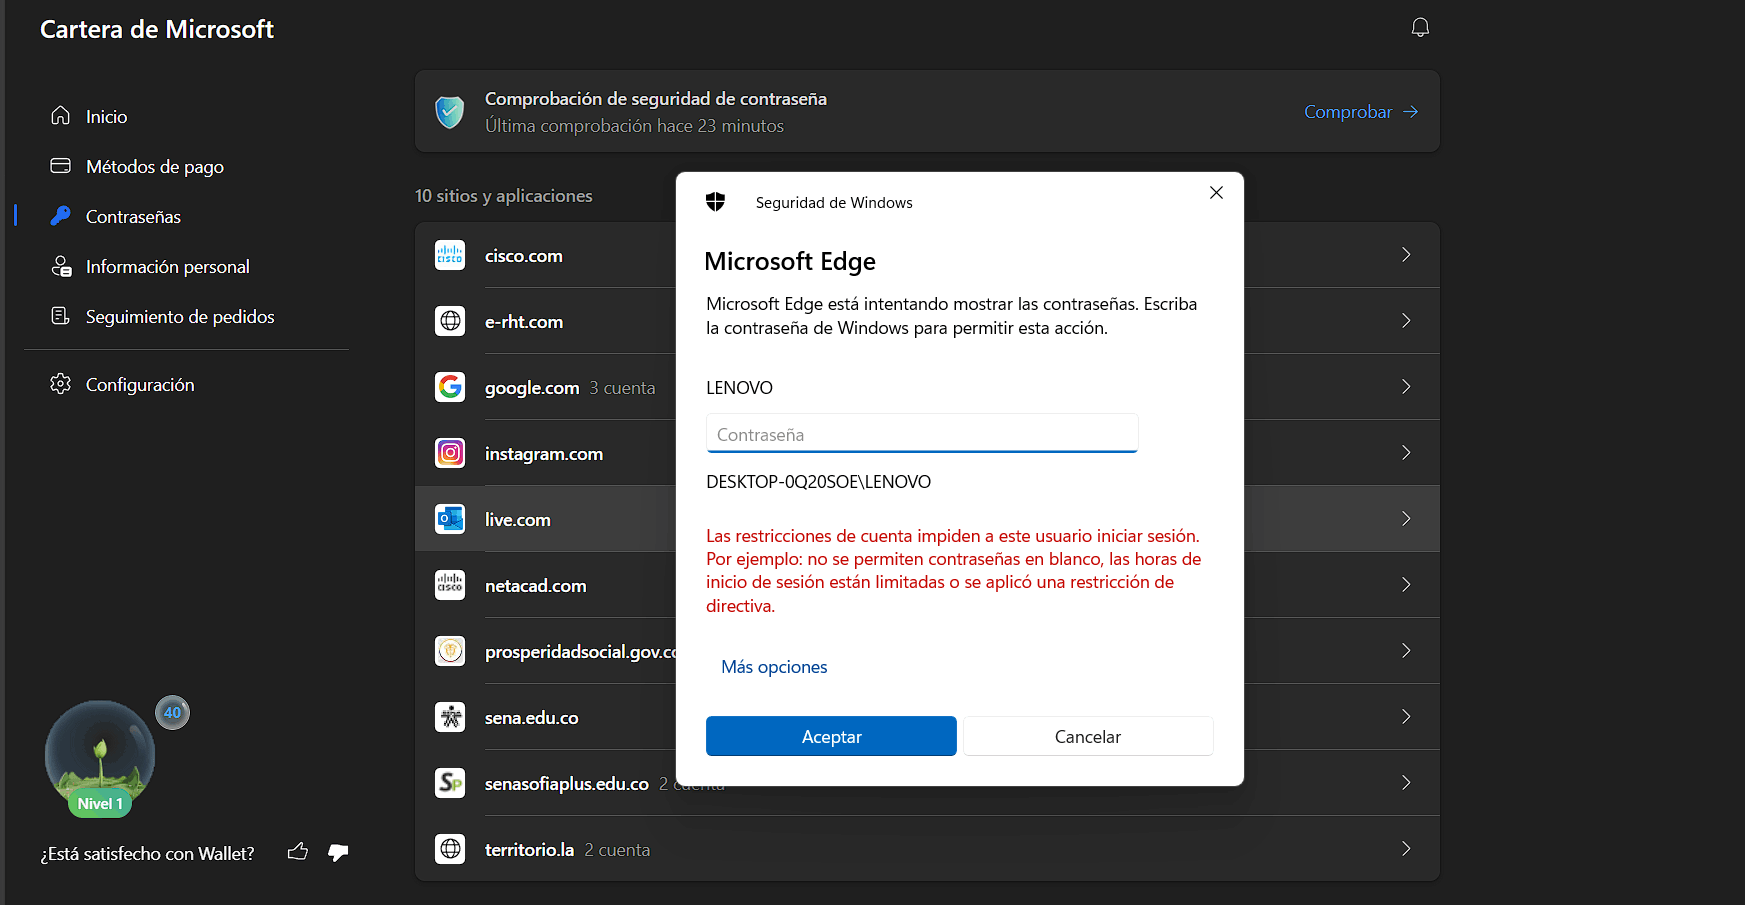This screenshot has height=905, width=1745.
Task: Click the Cancelar button
Action: 1088,736
